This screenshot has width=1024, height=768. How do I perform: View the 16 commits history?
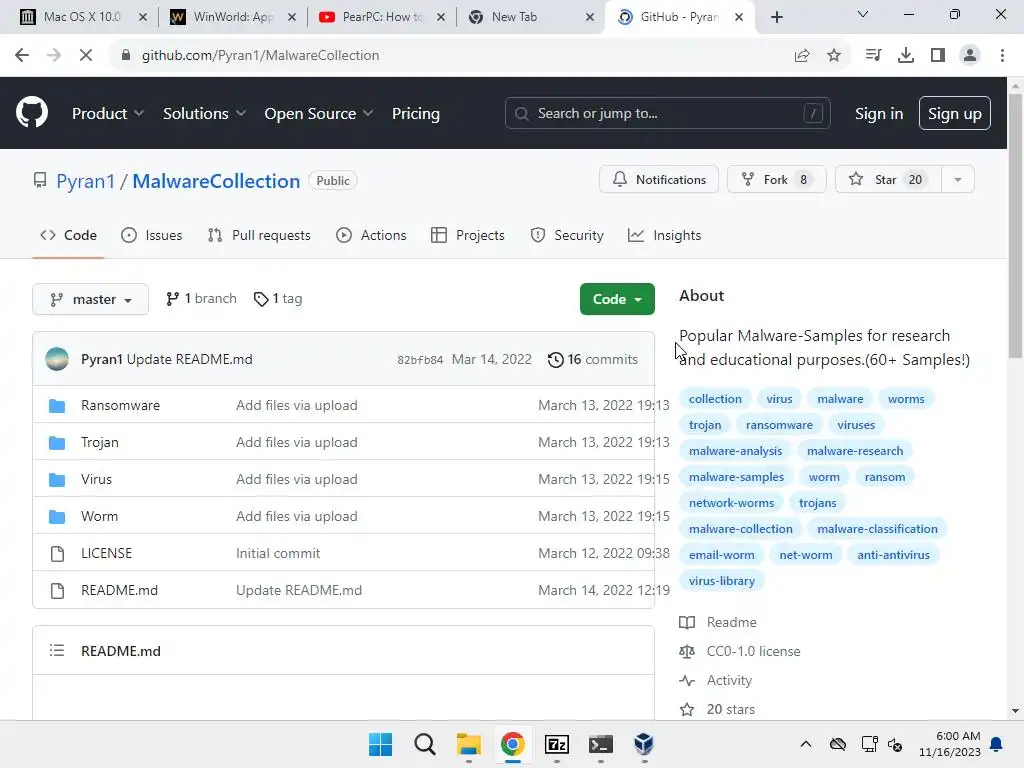pos(592,359)
